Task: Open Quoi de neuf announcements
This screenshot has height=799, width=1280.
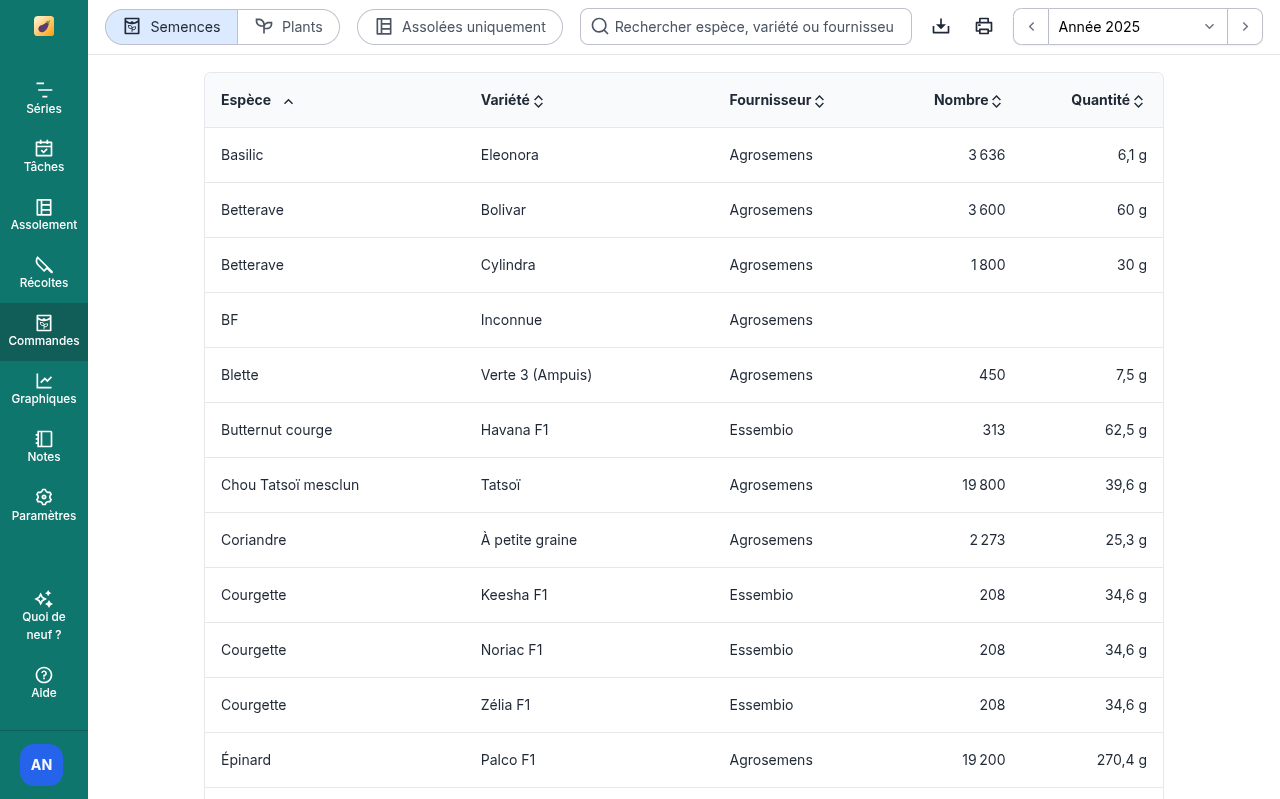Action: [44, 614]
